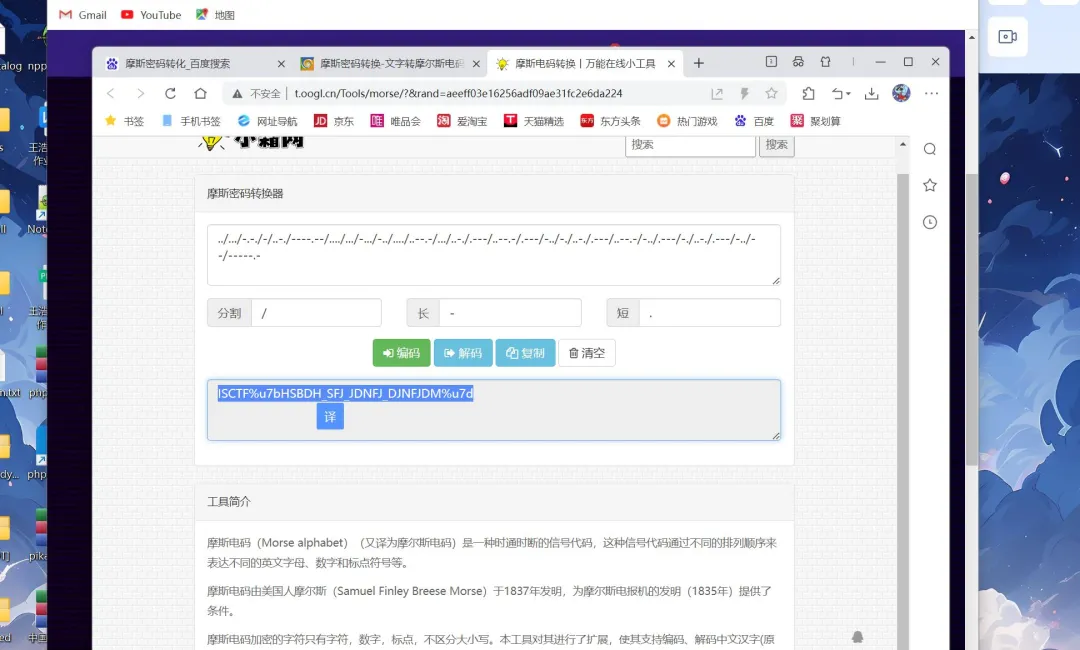This screenshot has width=1080, height=650.
Task: Open the 东方头条 bookmark
Action: coord(610,121)
